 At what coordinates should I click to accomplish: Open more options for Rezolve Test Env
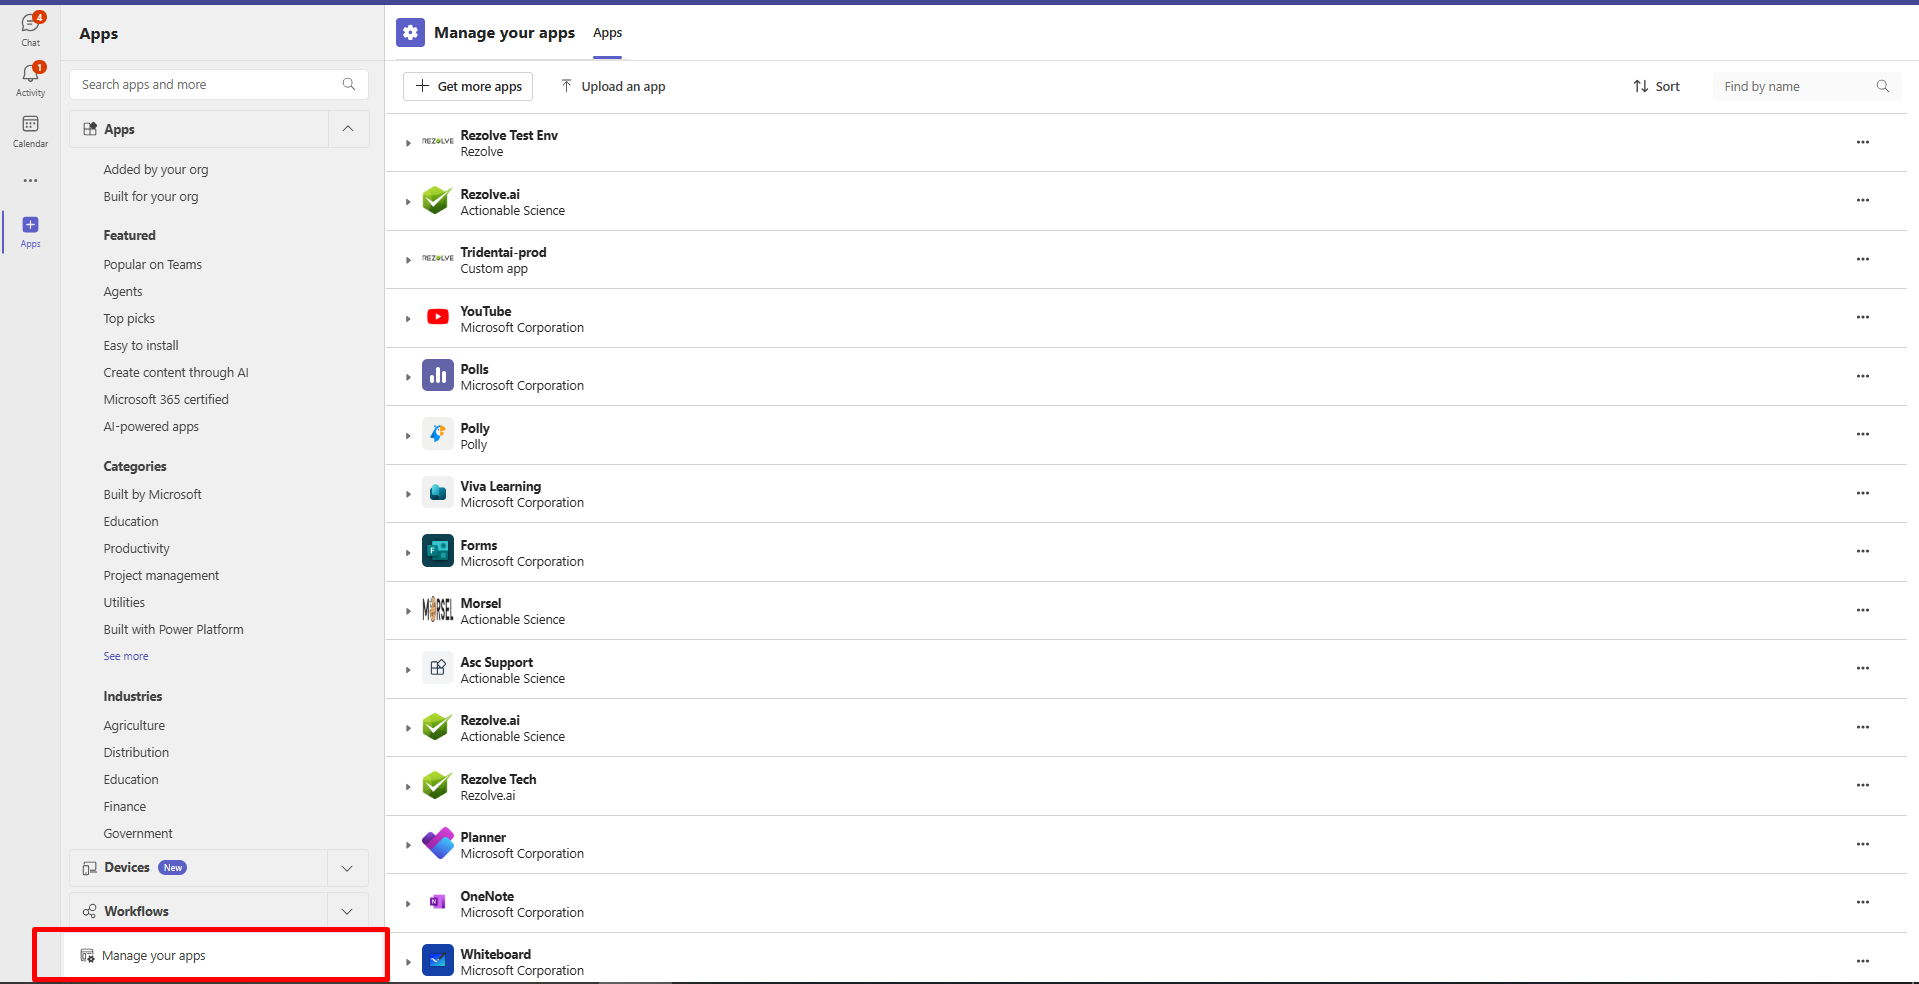click(x=1863, y=142)
